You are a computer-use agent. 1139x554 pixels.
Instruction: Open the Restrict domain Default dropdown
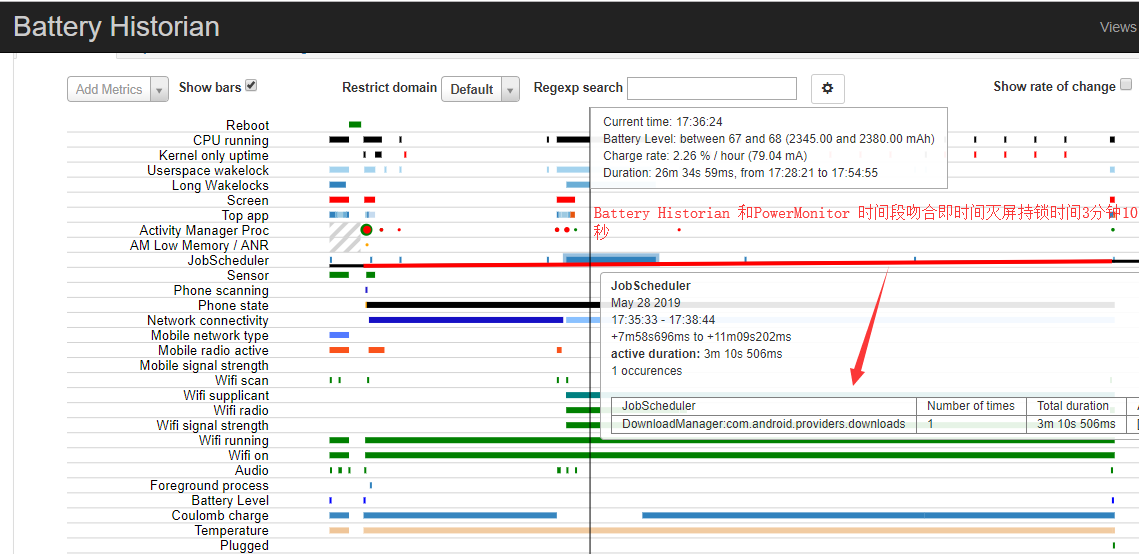[480, 89]
